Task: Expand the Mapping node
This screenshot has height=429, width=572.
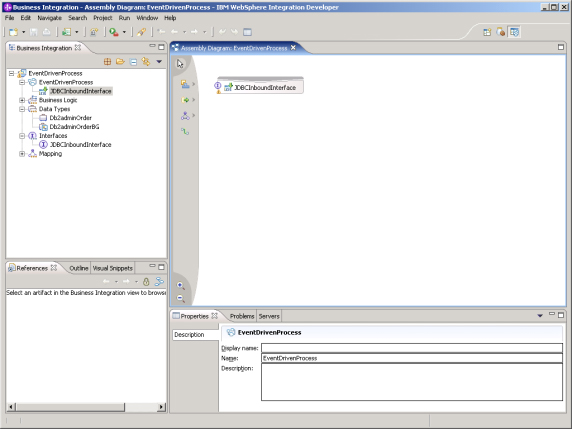Action: (x=22, y=154)
